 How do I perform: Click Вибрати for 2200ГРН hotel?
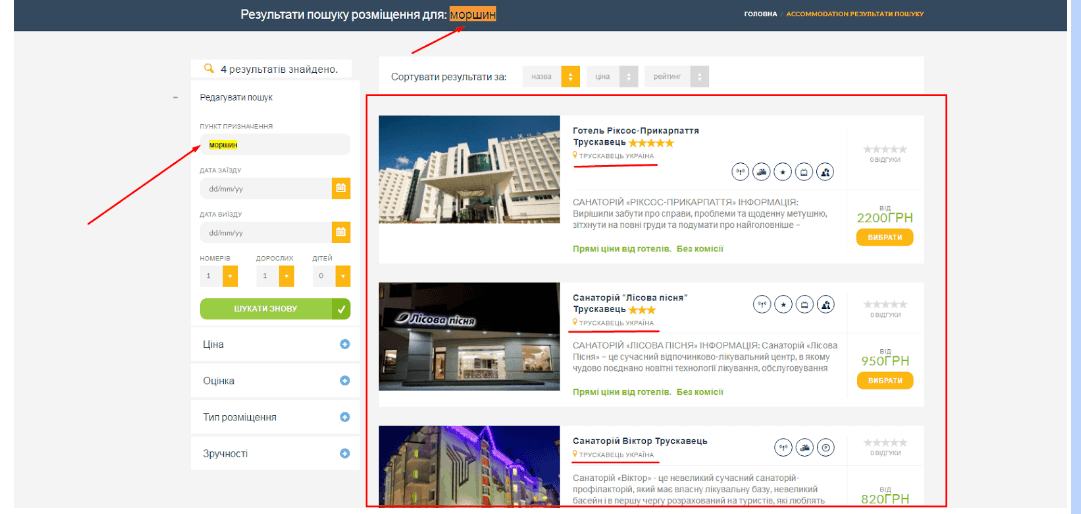(885, 237)
